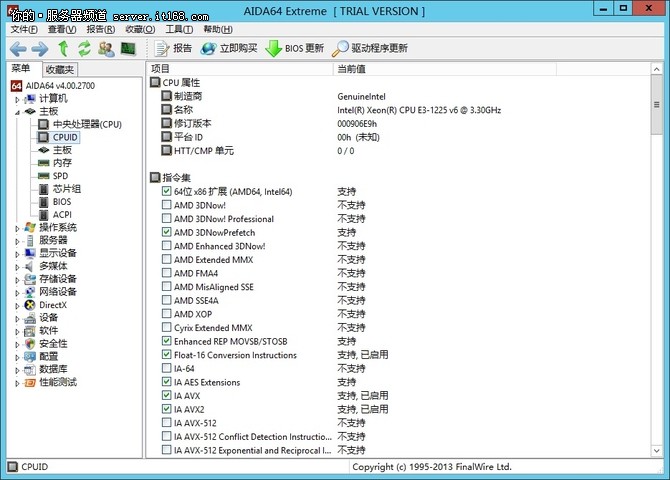The width and height of the screenshot is (670, 480).
Task: Go up one level with green arrow
Action: [63, 49]
